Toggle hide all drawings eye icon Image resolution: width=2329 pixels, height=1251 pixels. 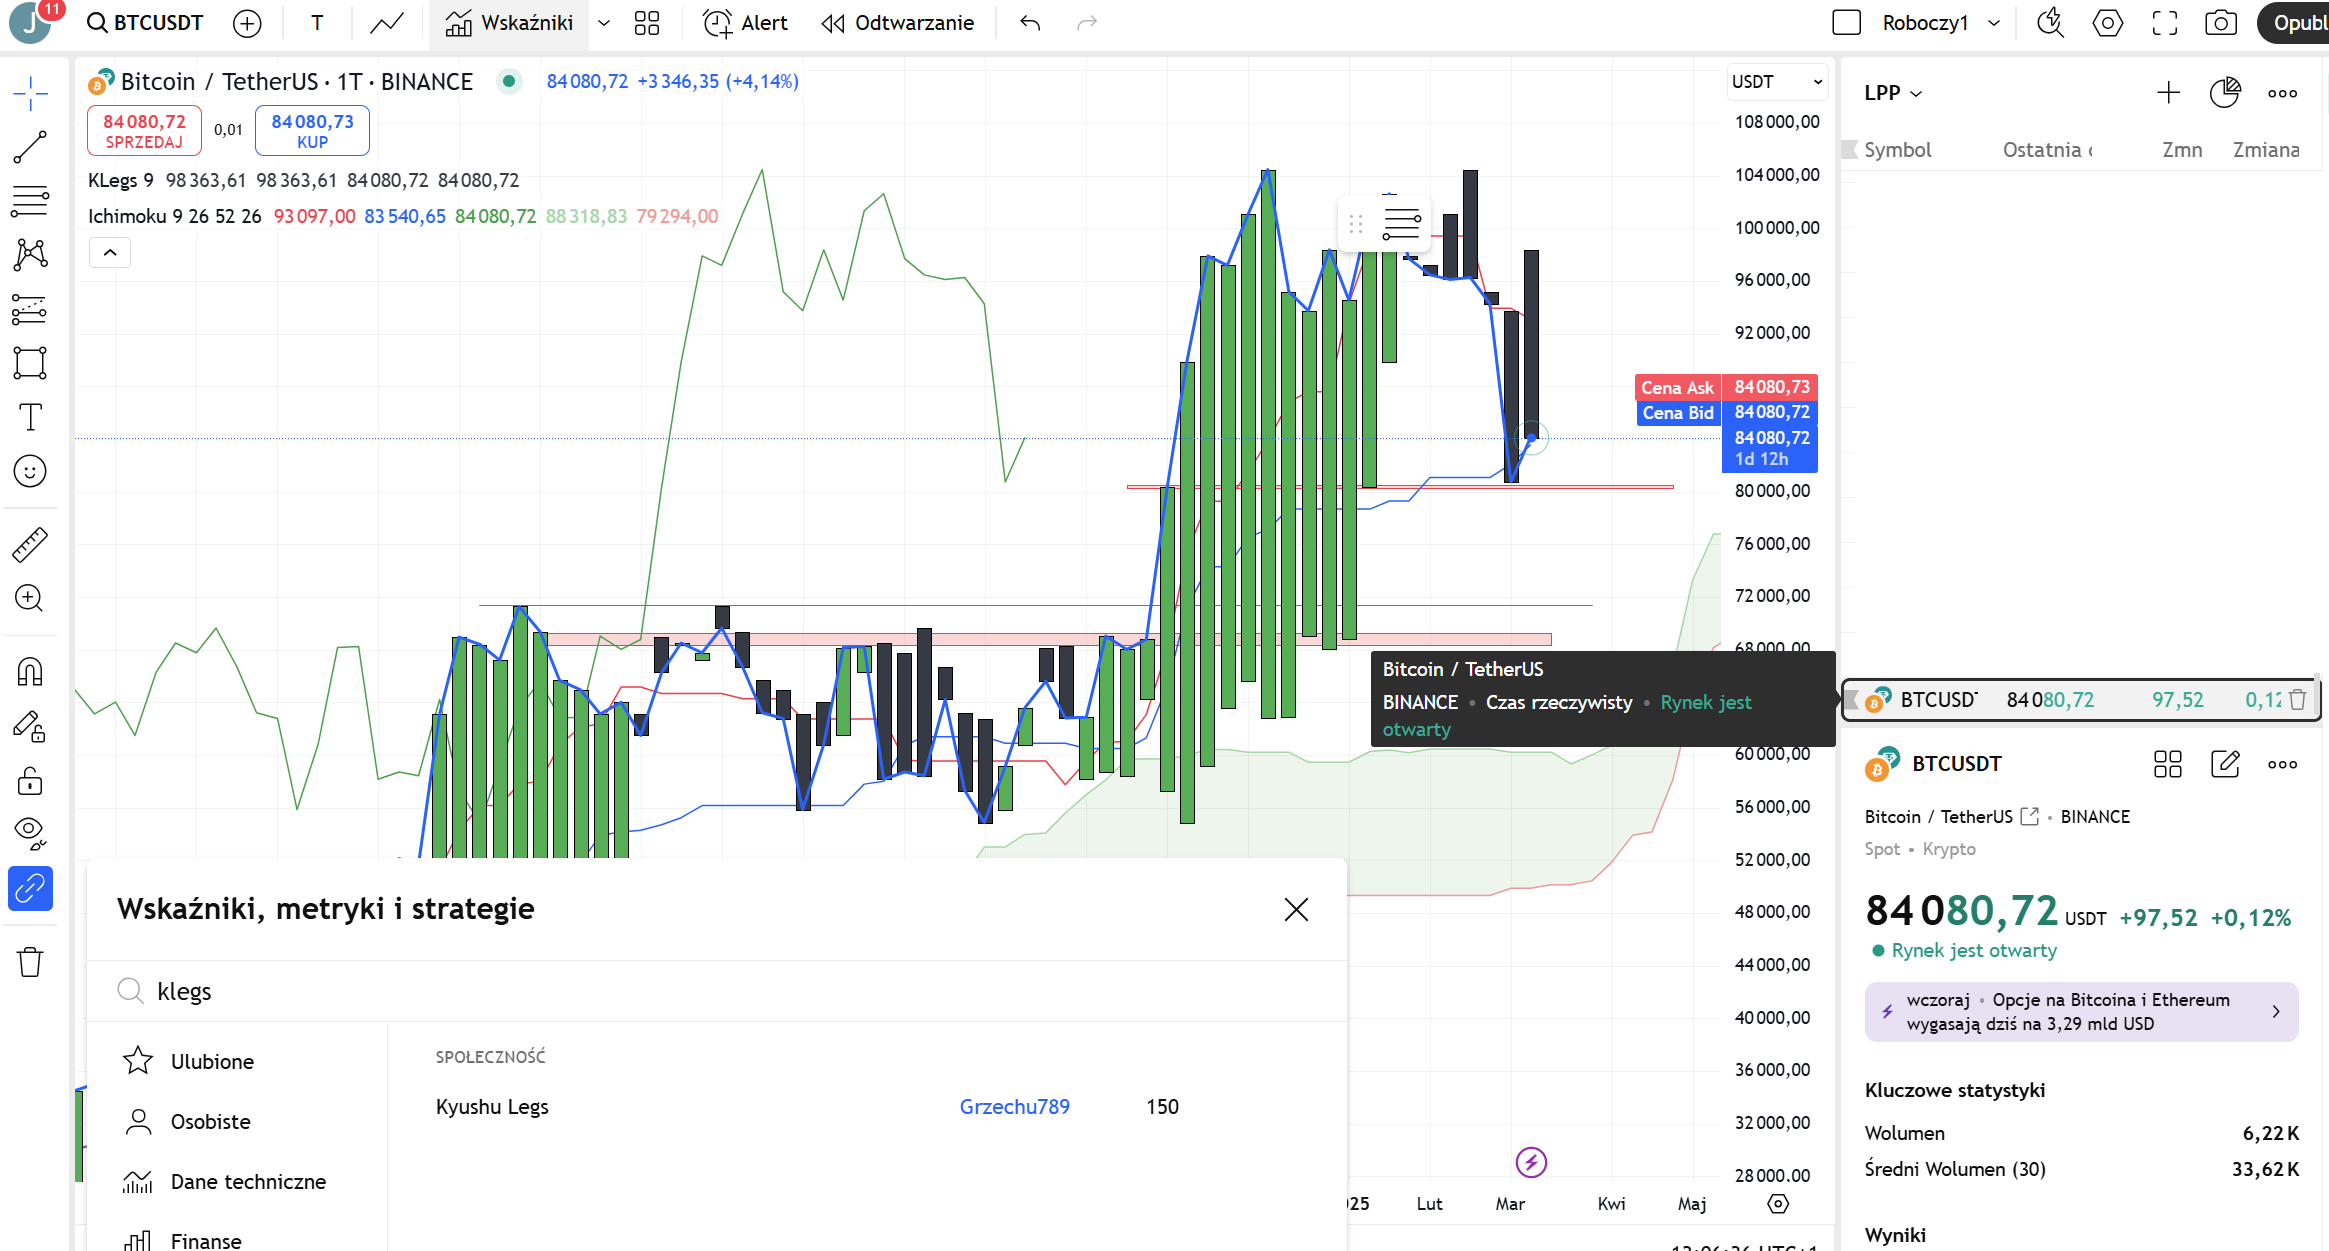tap(30, 833)
